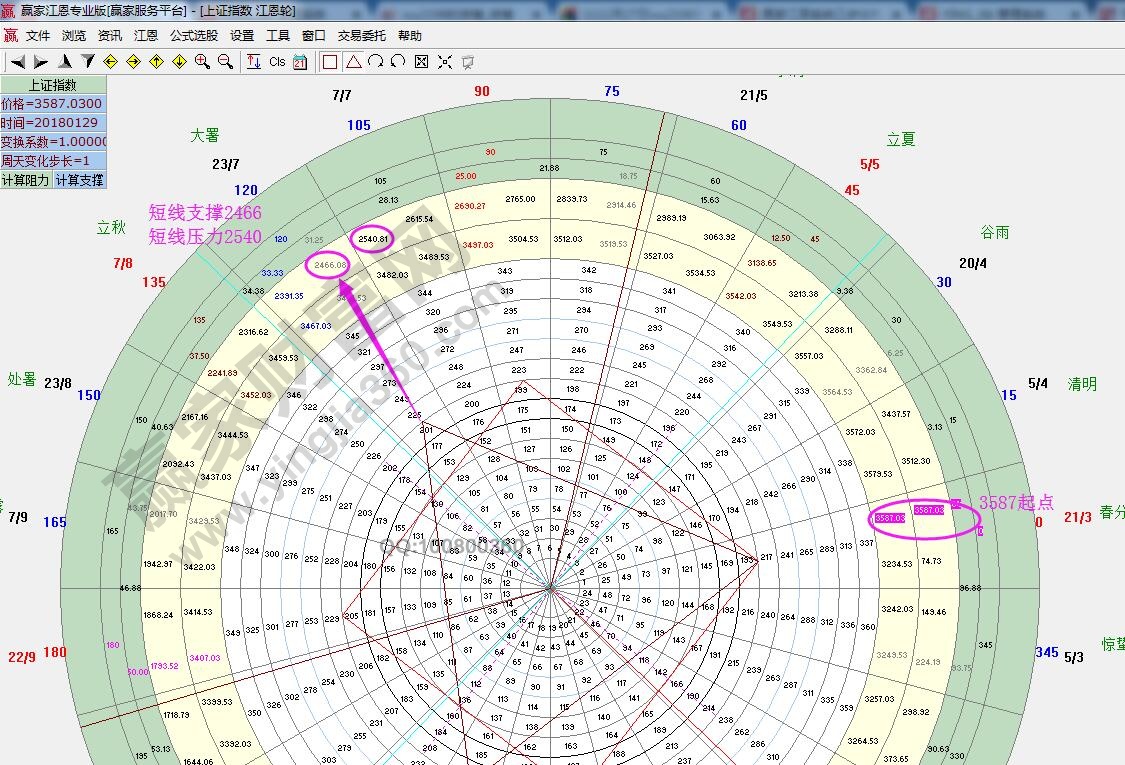1125x765 pixels.
Task: Open the calendar date icon
Action: click(300, 62)
